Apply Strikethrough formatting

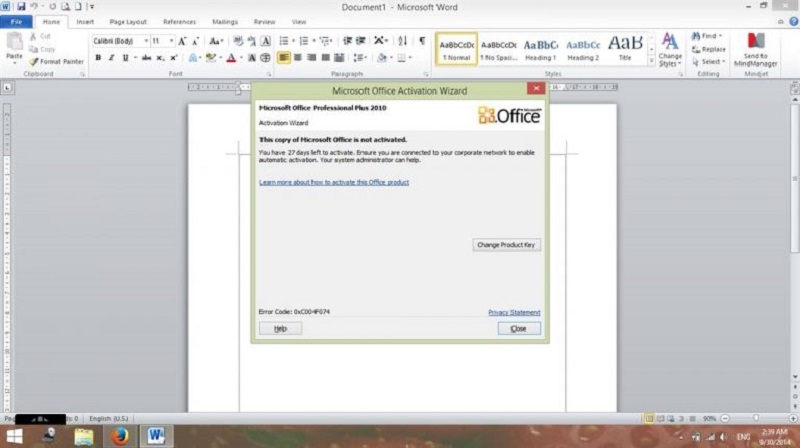pos(146,58)
